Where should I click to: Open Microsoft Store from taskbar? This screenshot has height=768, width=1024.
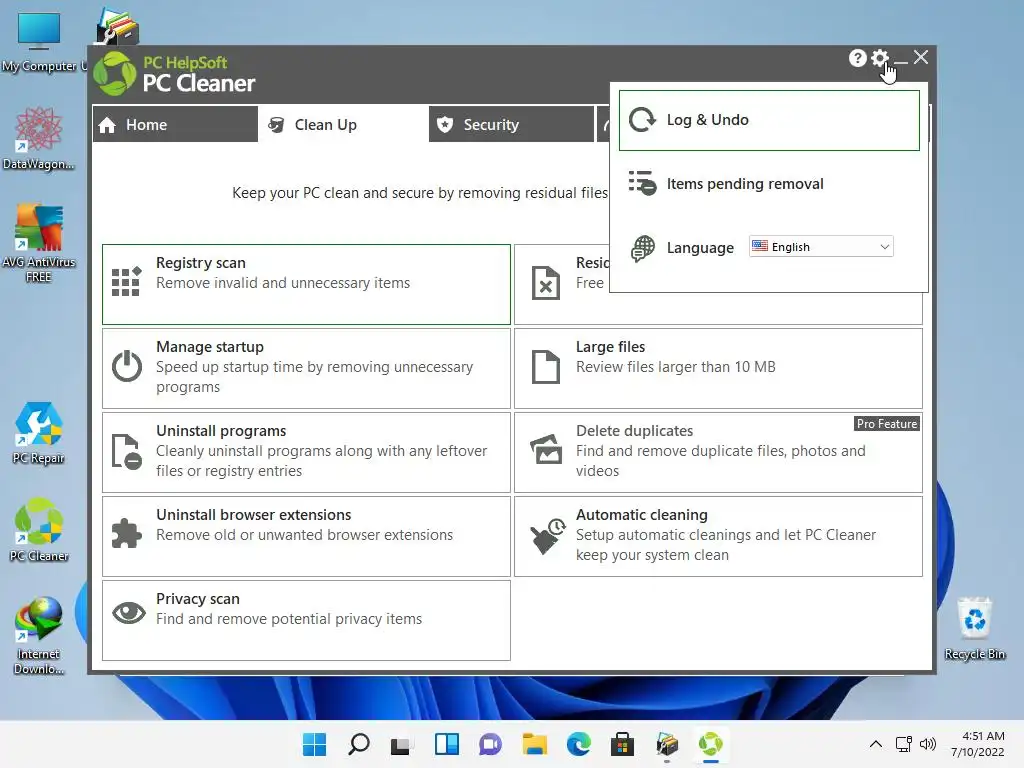click(x=622, y=744)
